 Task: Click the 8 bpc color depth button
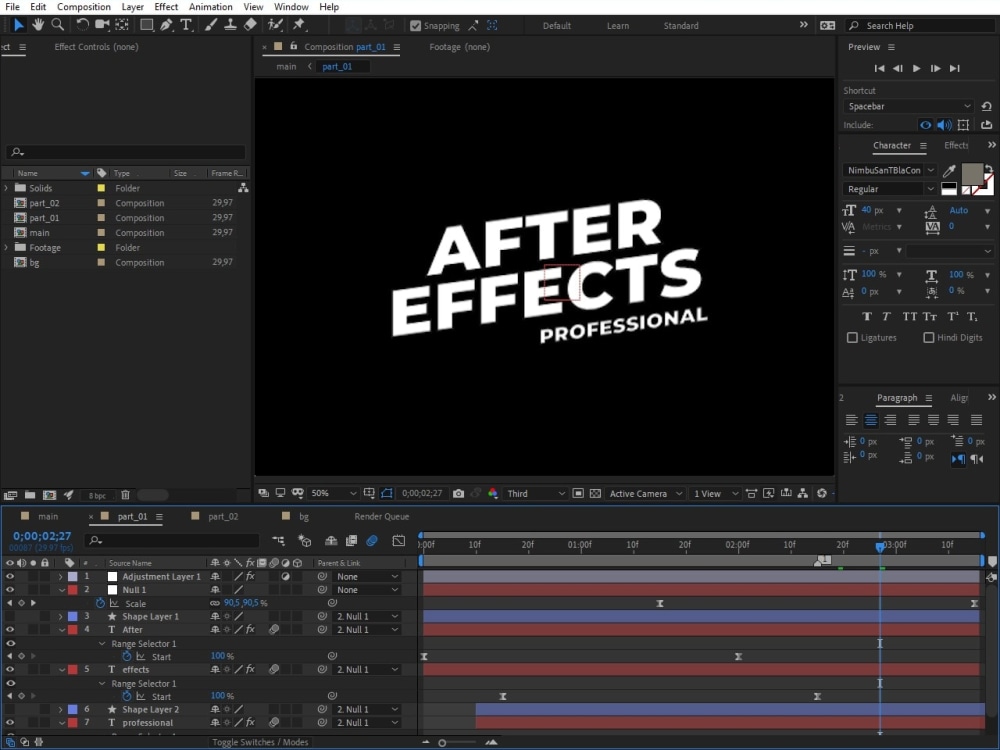(x=98, y=496)
